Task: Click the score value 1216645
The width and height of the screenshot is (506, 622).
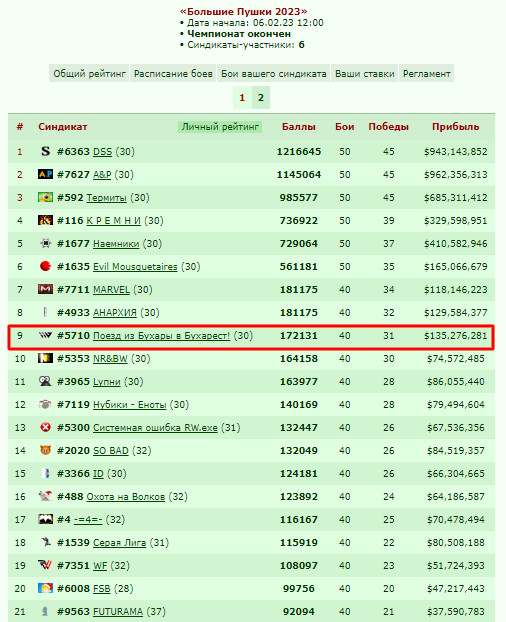Action: click(299, 152)
